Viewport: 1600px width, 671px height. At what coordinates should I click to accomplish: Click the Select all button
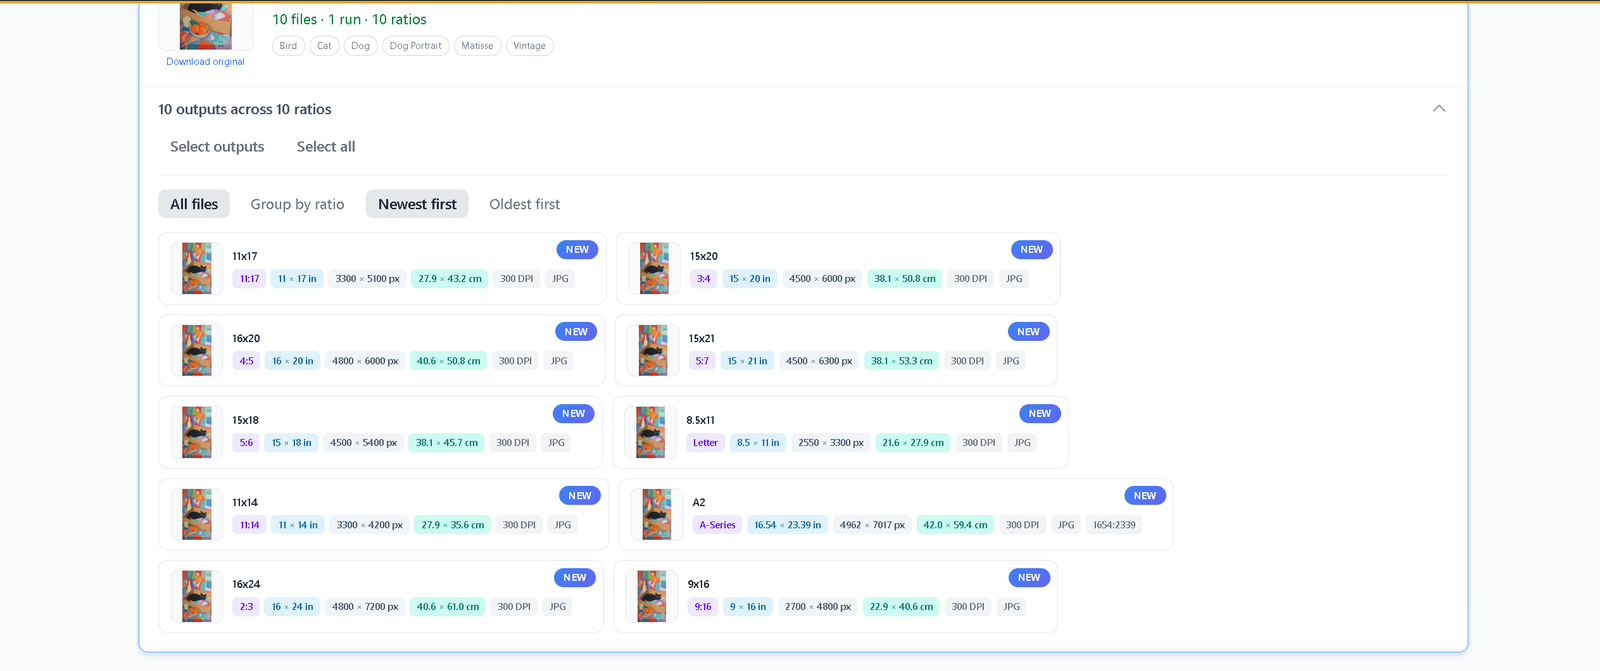(325, 147)
